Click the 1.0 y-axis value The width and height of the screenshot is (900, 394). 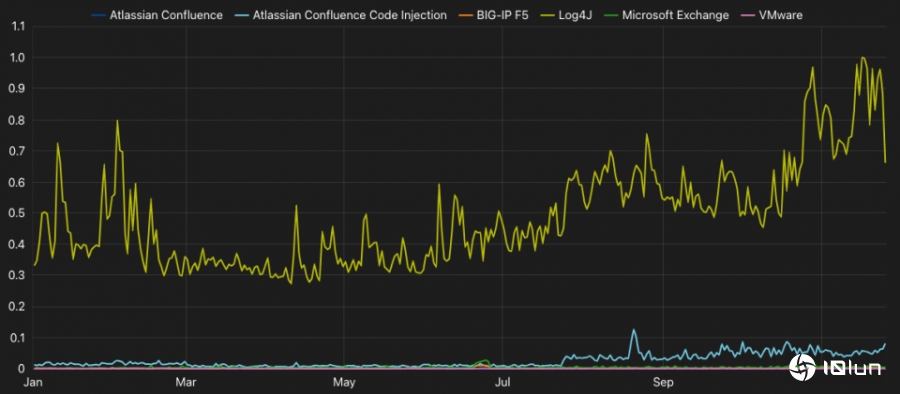[x=17, y=57]
